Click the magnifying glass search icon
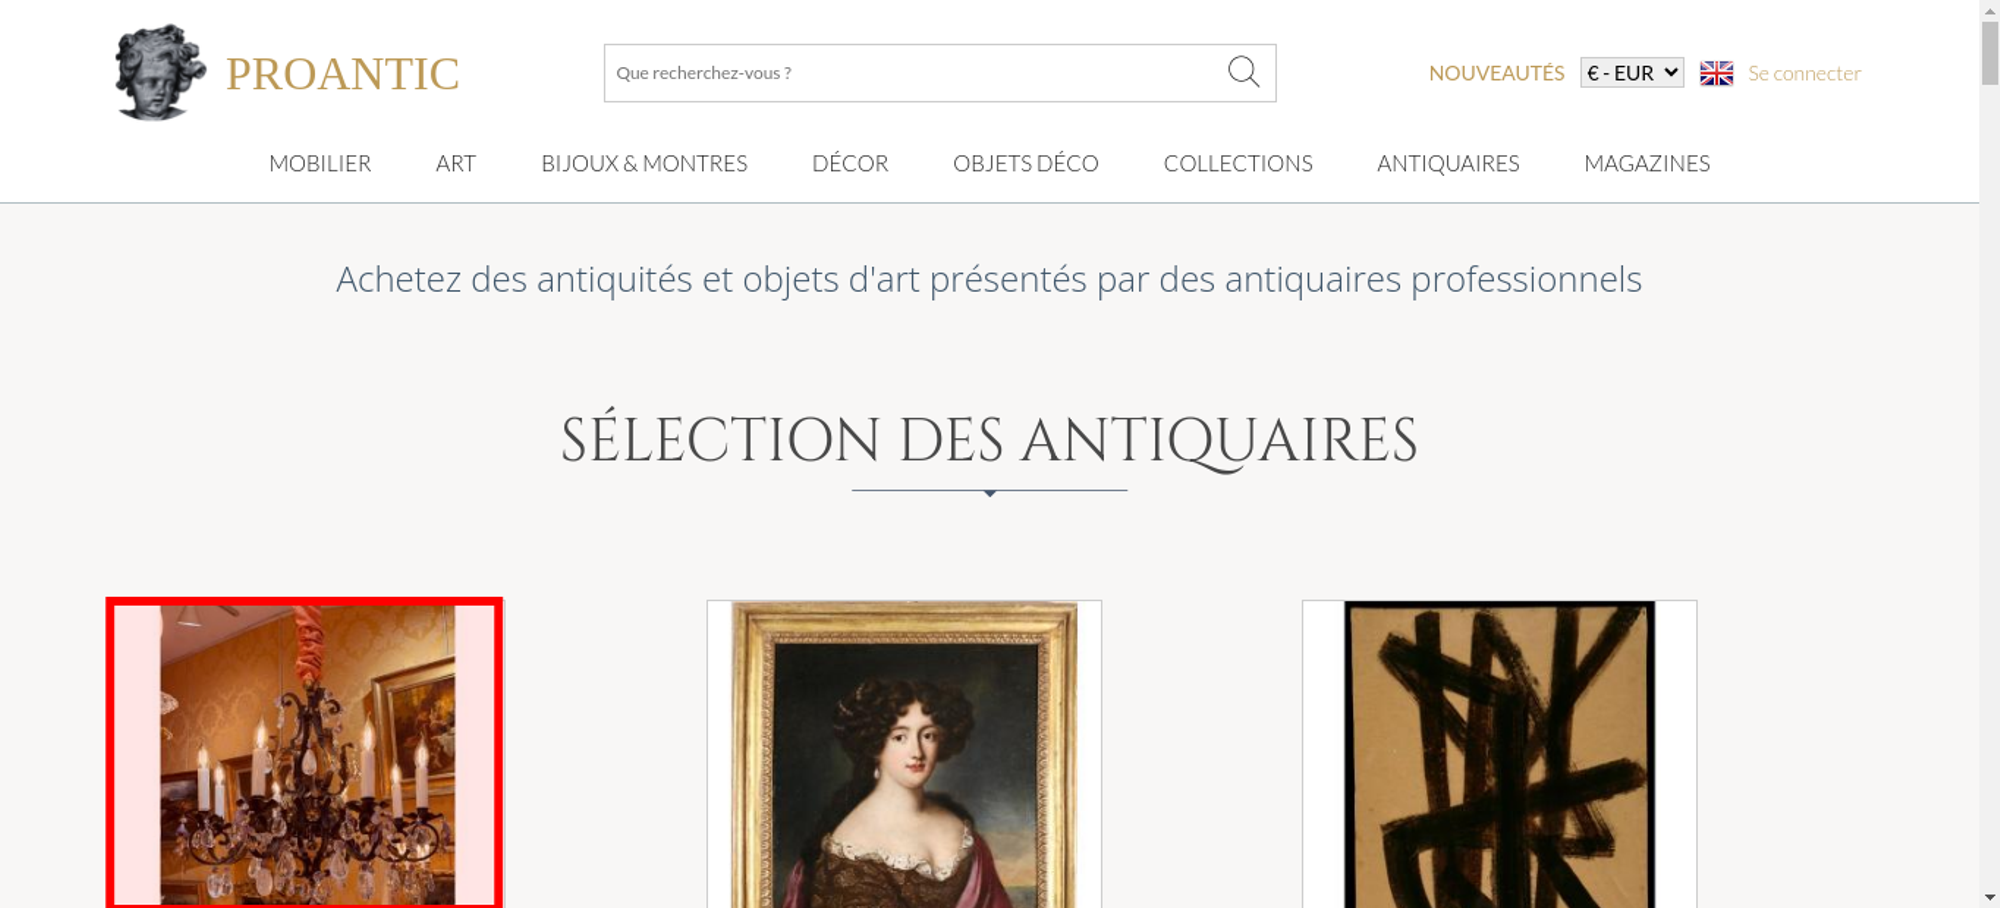 pyautogui.click(x=1243, y=72)
